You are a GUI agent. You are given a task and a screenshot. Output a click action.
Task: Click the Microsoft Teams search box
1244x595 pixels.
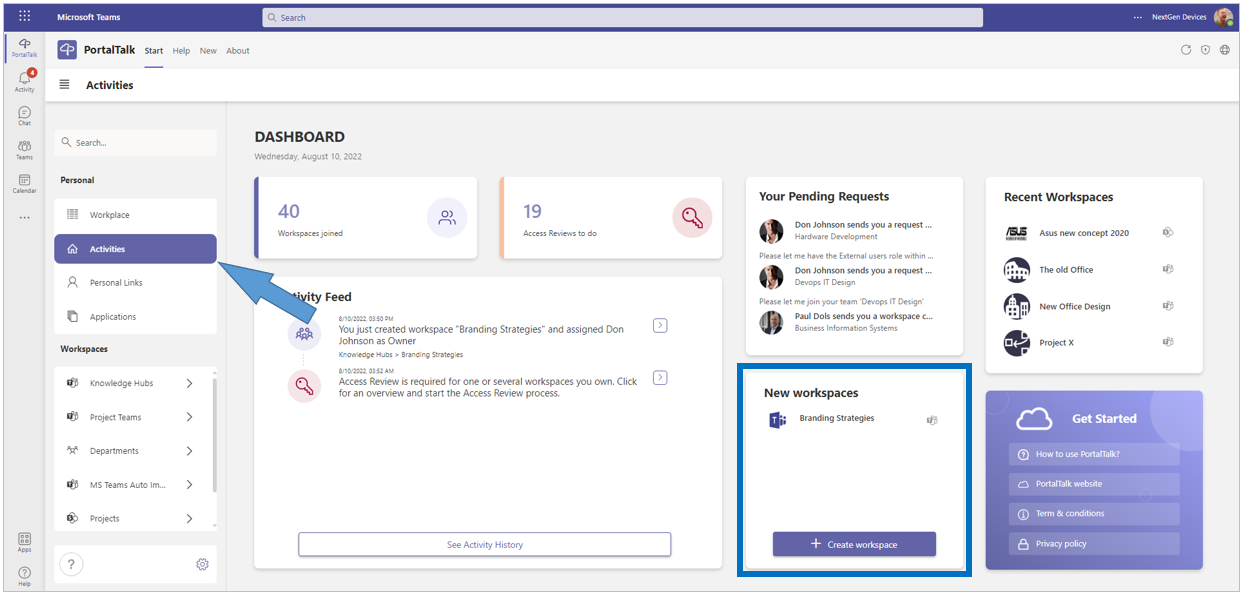coord(622,17)
